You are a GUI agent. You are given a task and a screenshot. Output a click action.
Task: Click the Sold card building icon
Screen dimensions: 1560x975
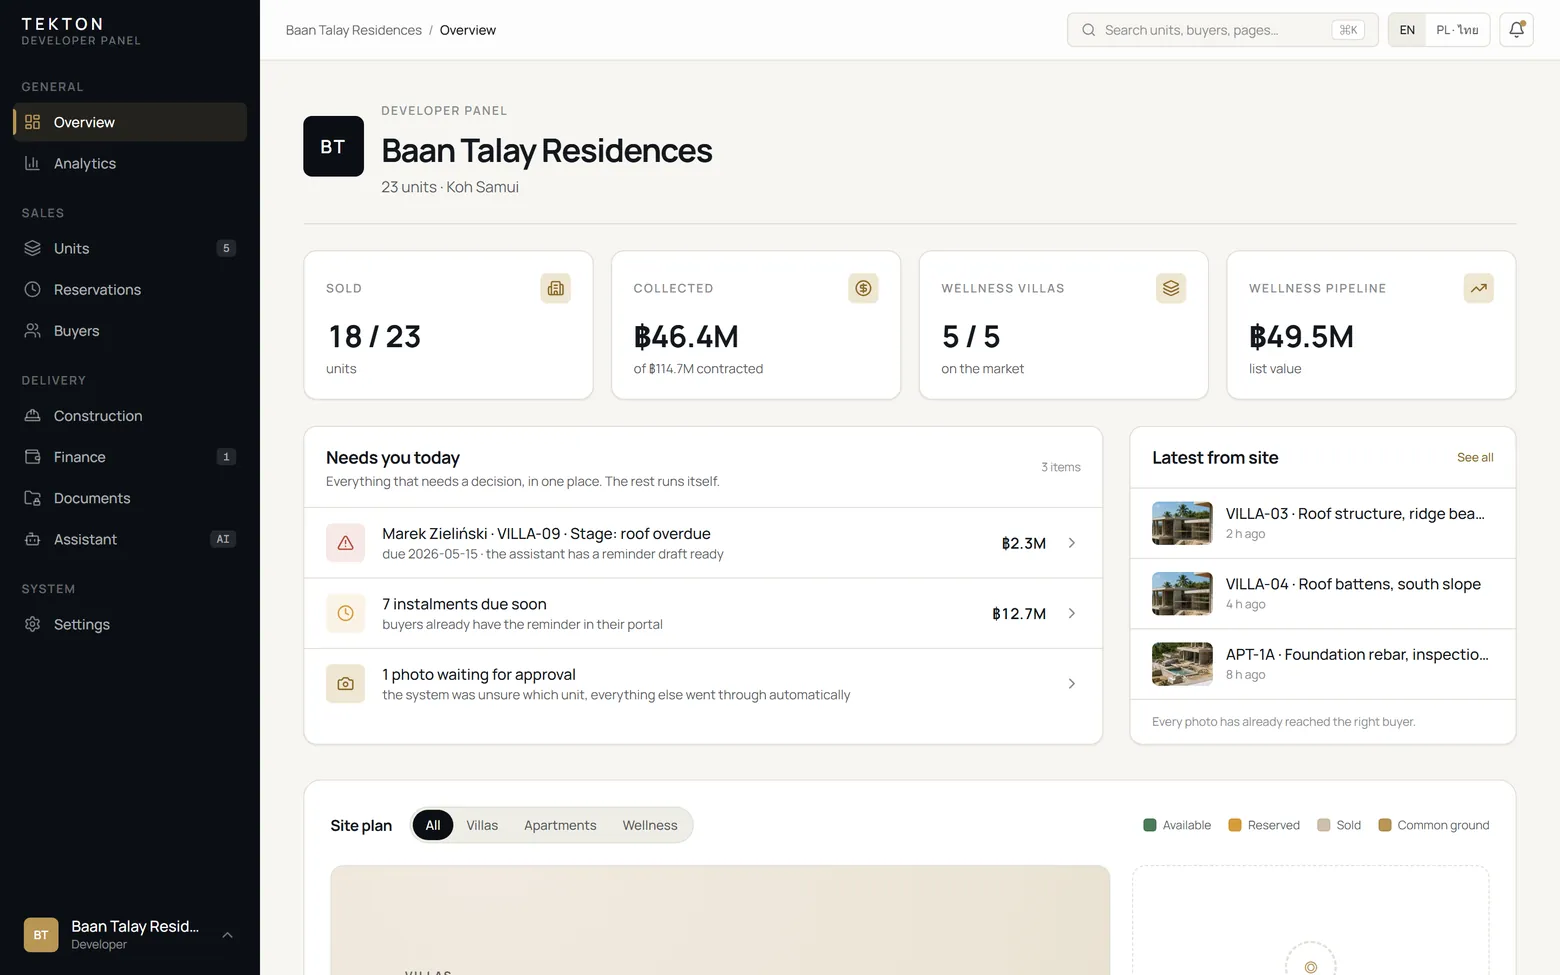pos(556,288)
